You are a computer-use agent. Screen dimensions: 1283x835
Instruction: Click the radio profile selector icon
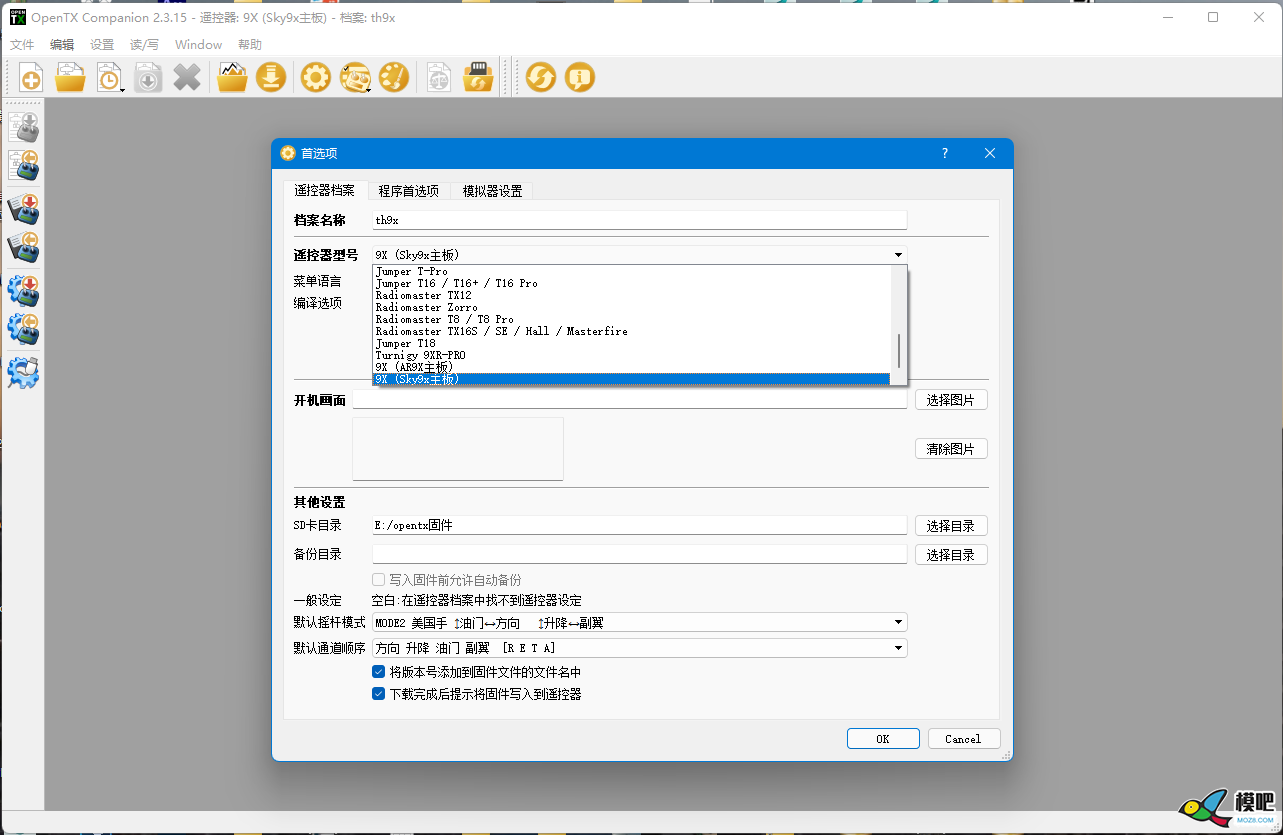354,78
